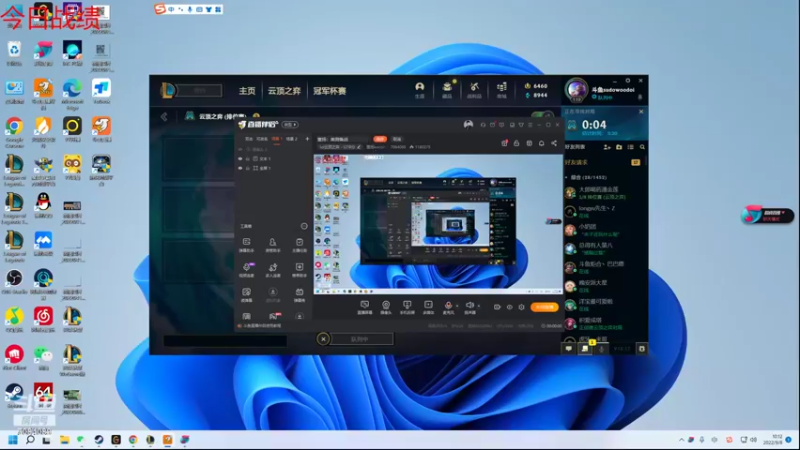
Task: Click the microphone icon in streaming app toolbar
Action: pos(448,305)
